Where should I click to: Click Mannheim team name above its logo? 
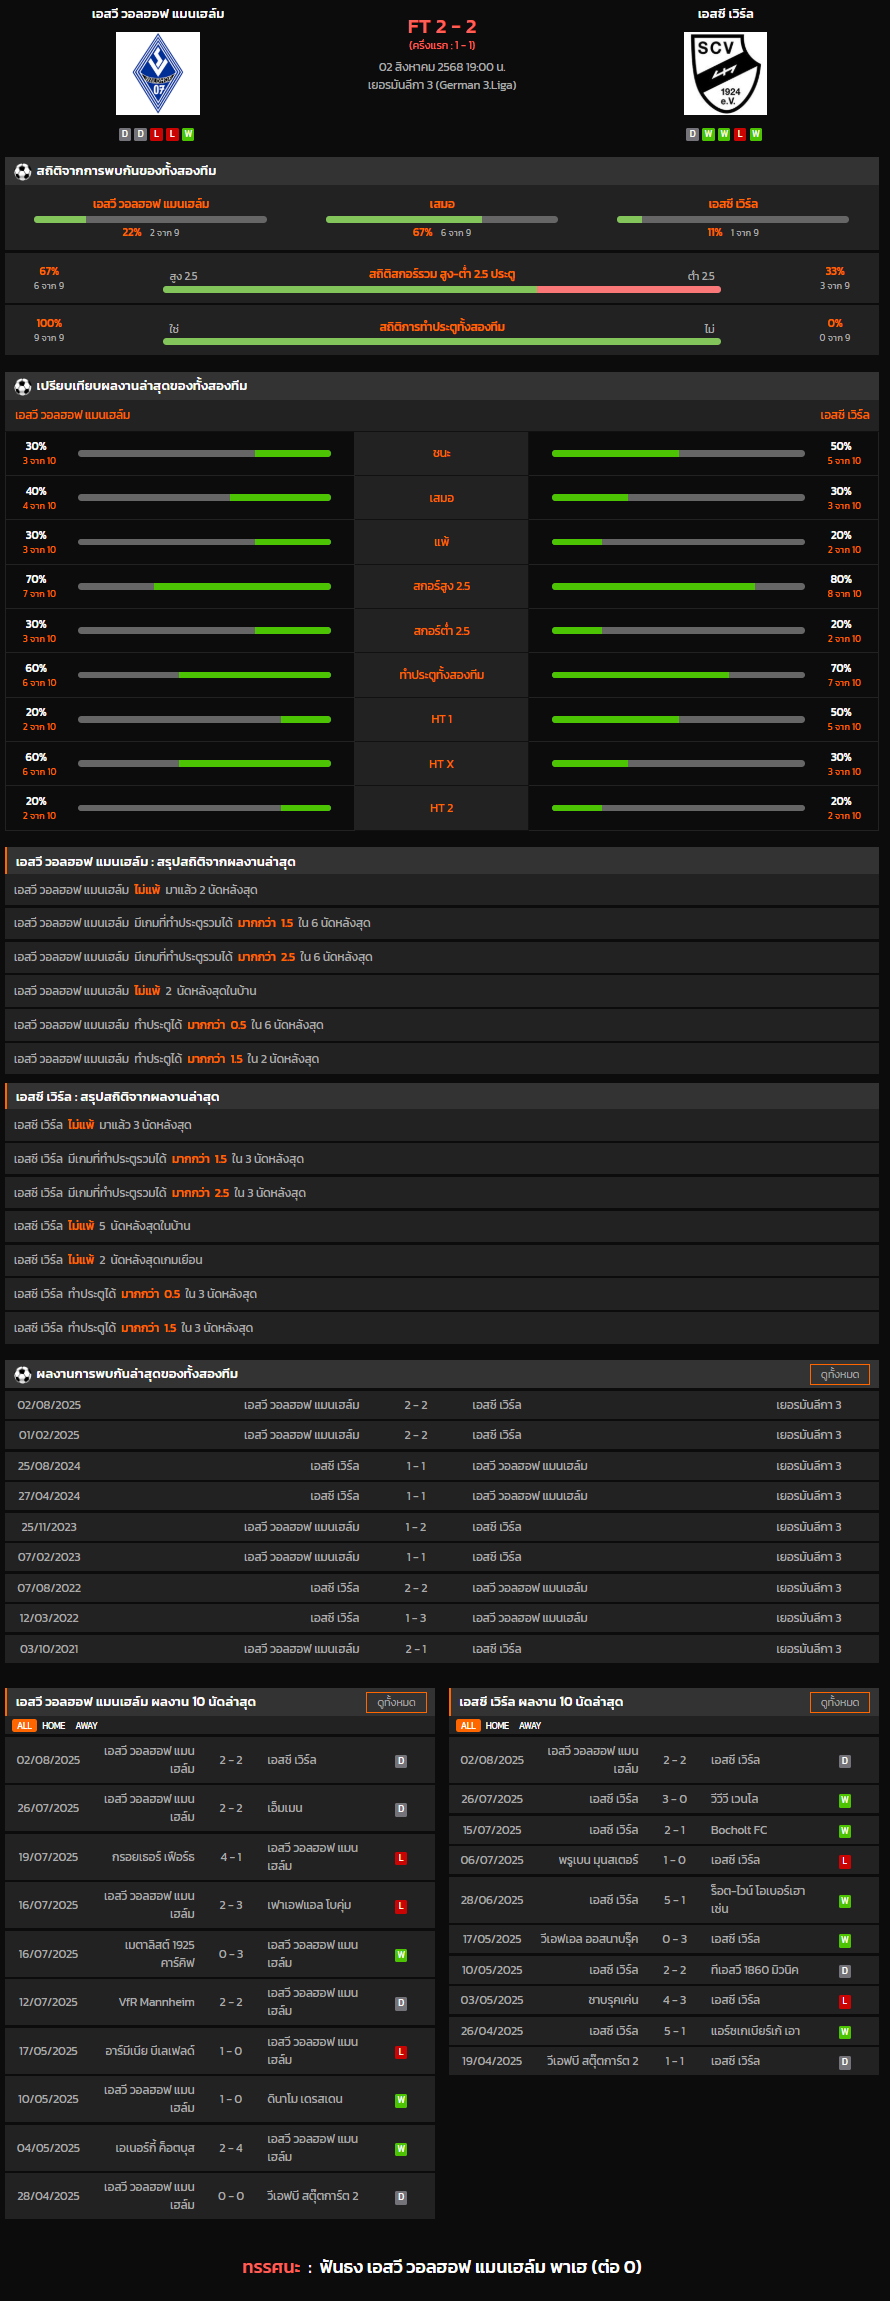158,14
